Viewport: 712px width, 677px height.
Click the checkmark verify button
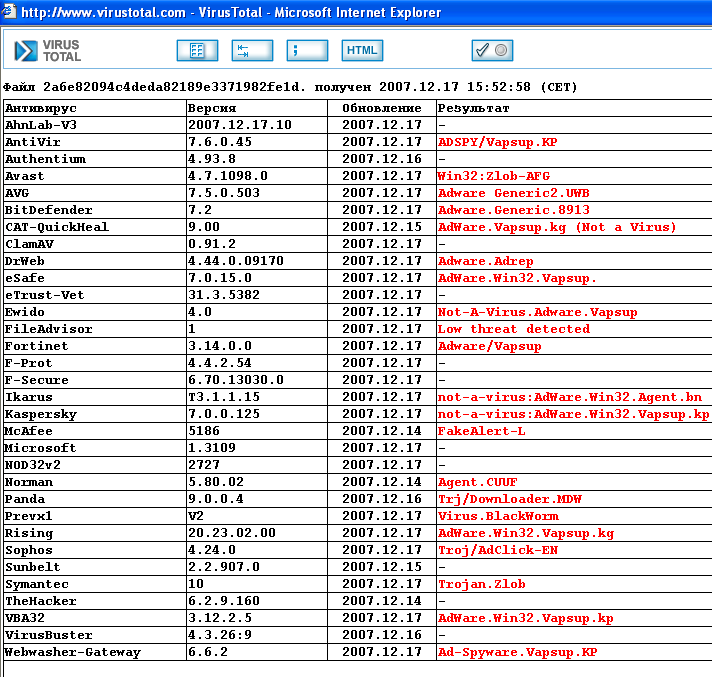492,50
